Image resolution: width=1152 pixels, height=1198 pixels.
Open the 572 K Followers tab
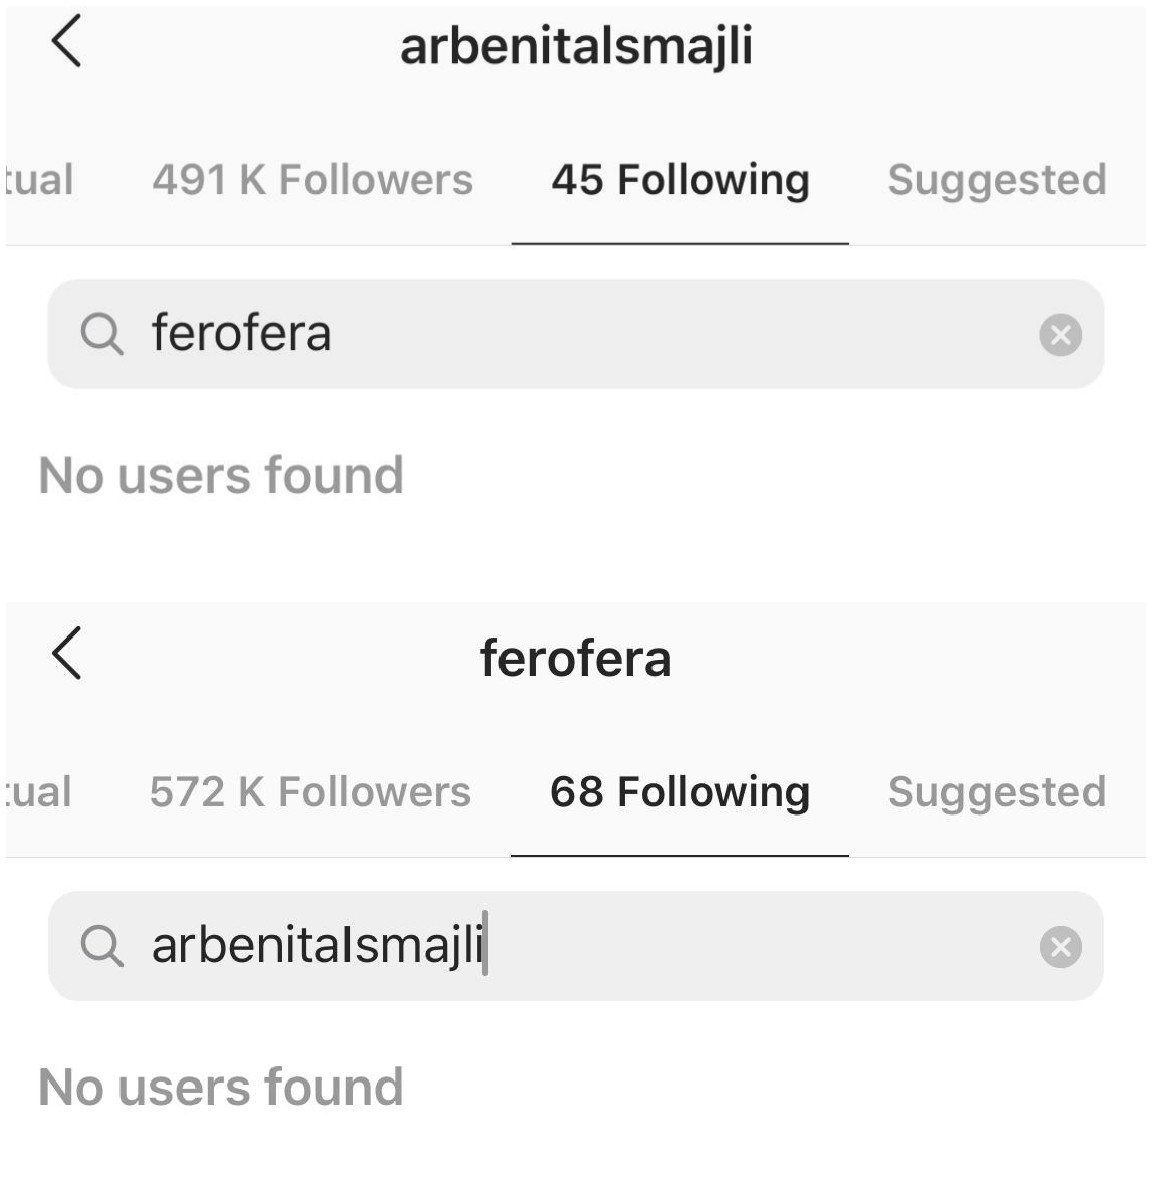click(x=310, y=792)
